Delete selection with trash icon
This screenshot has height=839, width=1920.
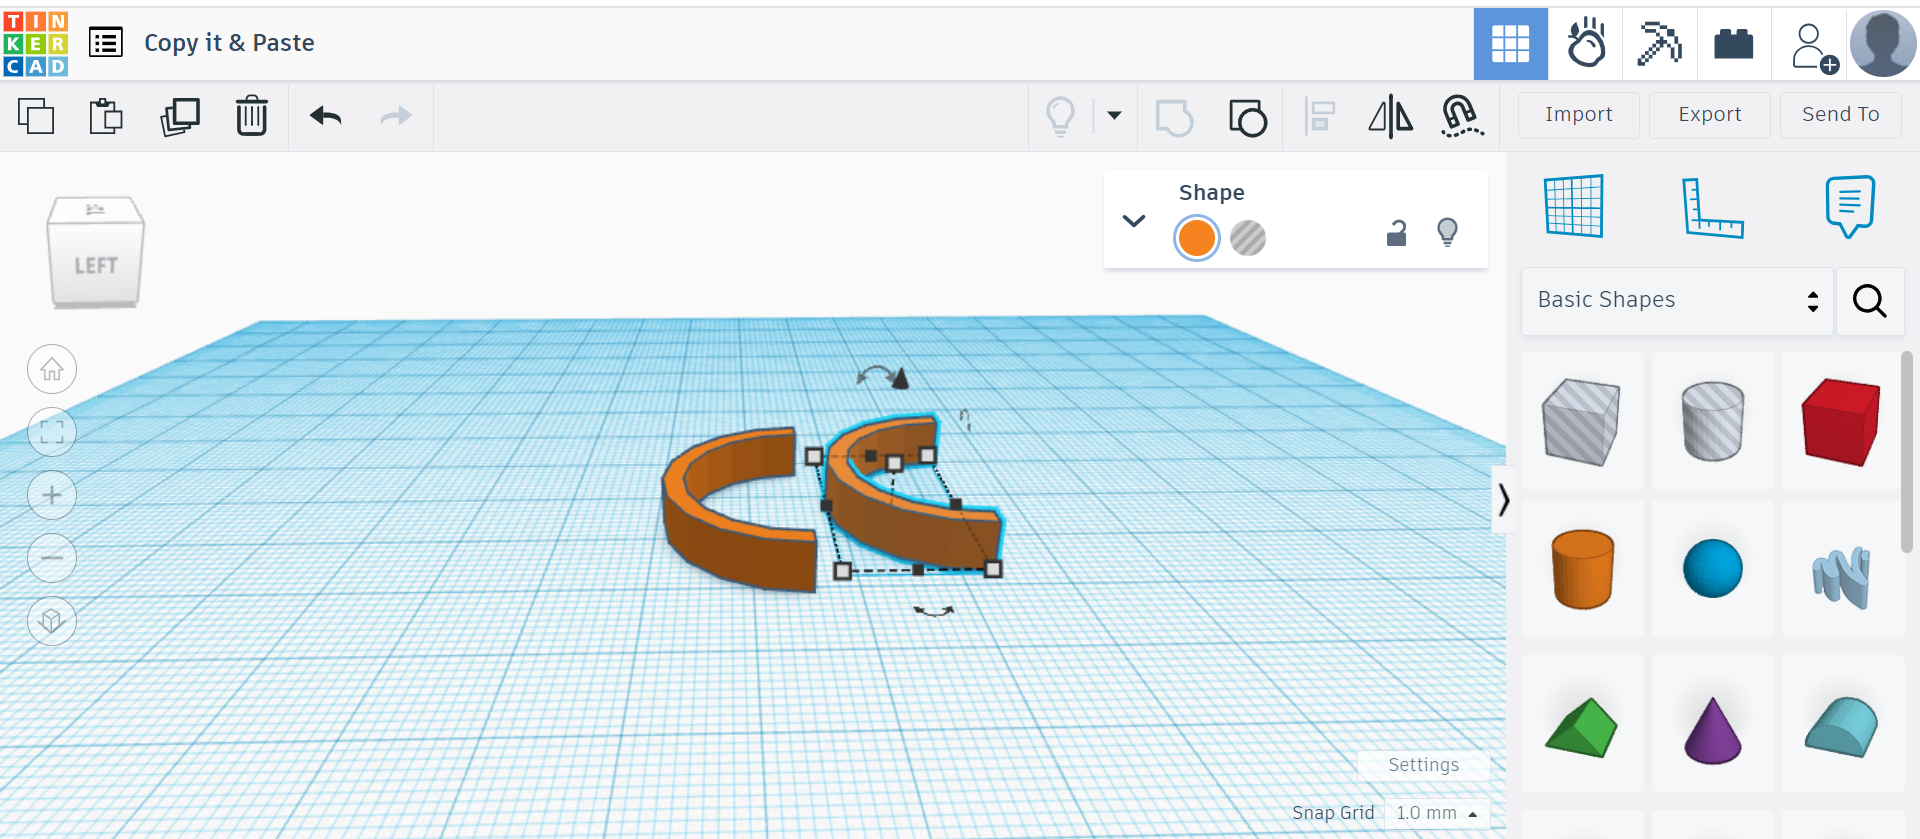point(252,116)
